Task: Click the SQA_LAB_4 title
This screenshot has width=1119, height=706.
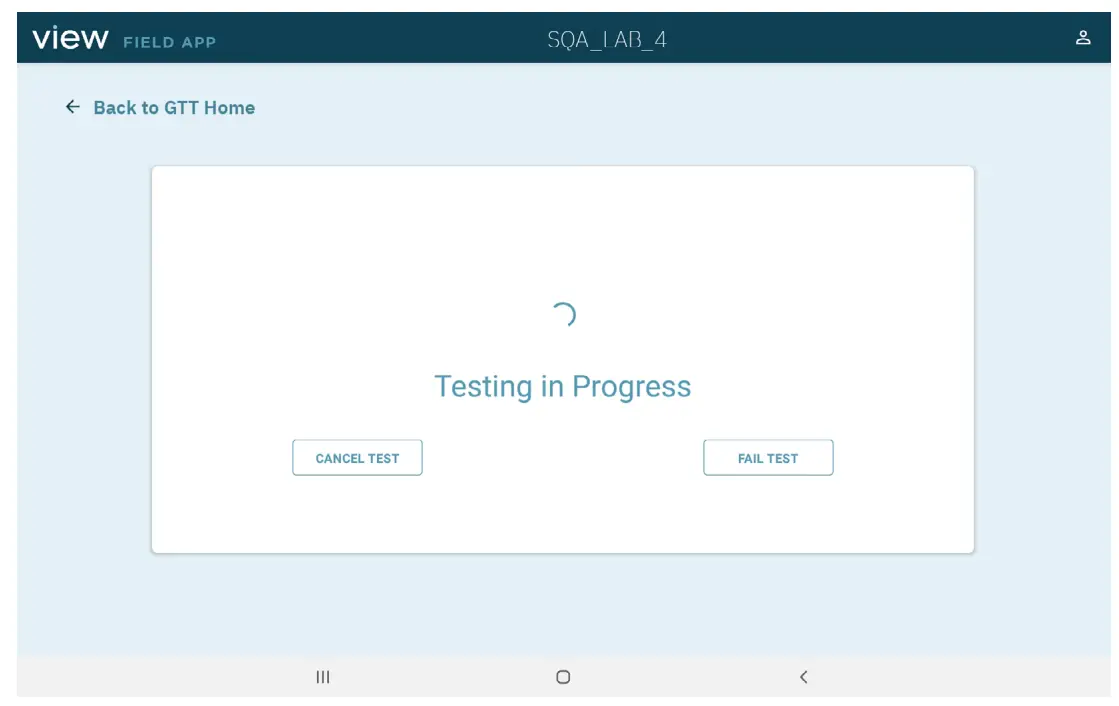Action: 607,40
